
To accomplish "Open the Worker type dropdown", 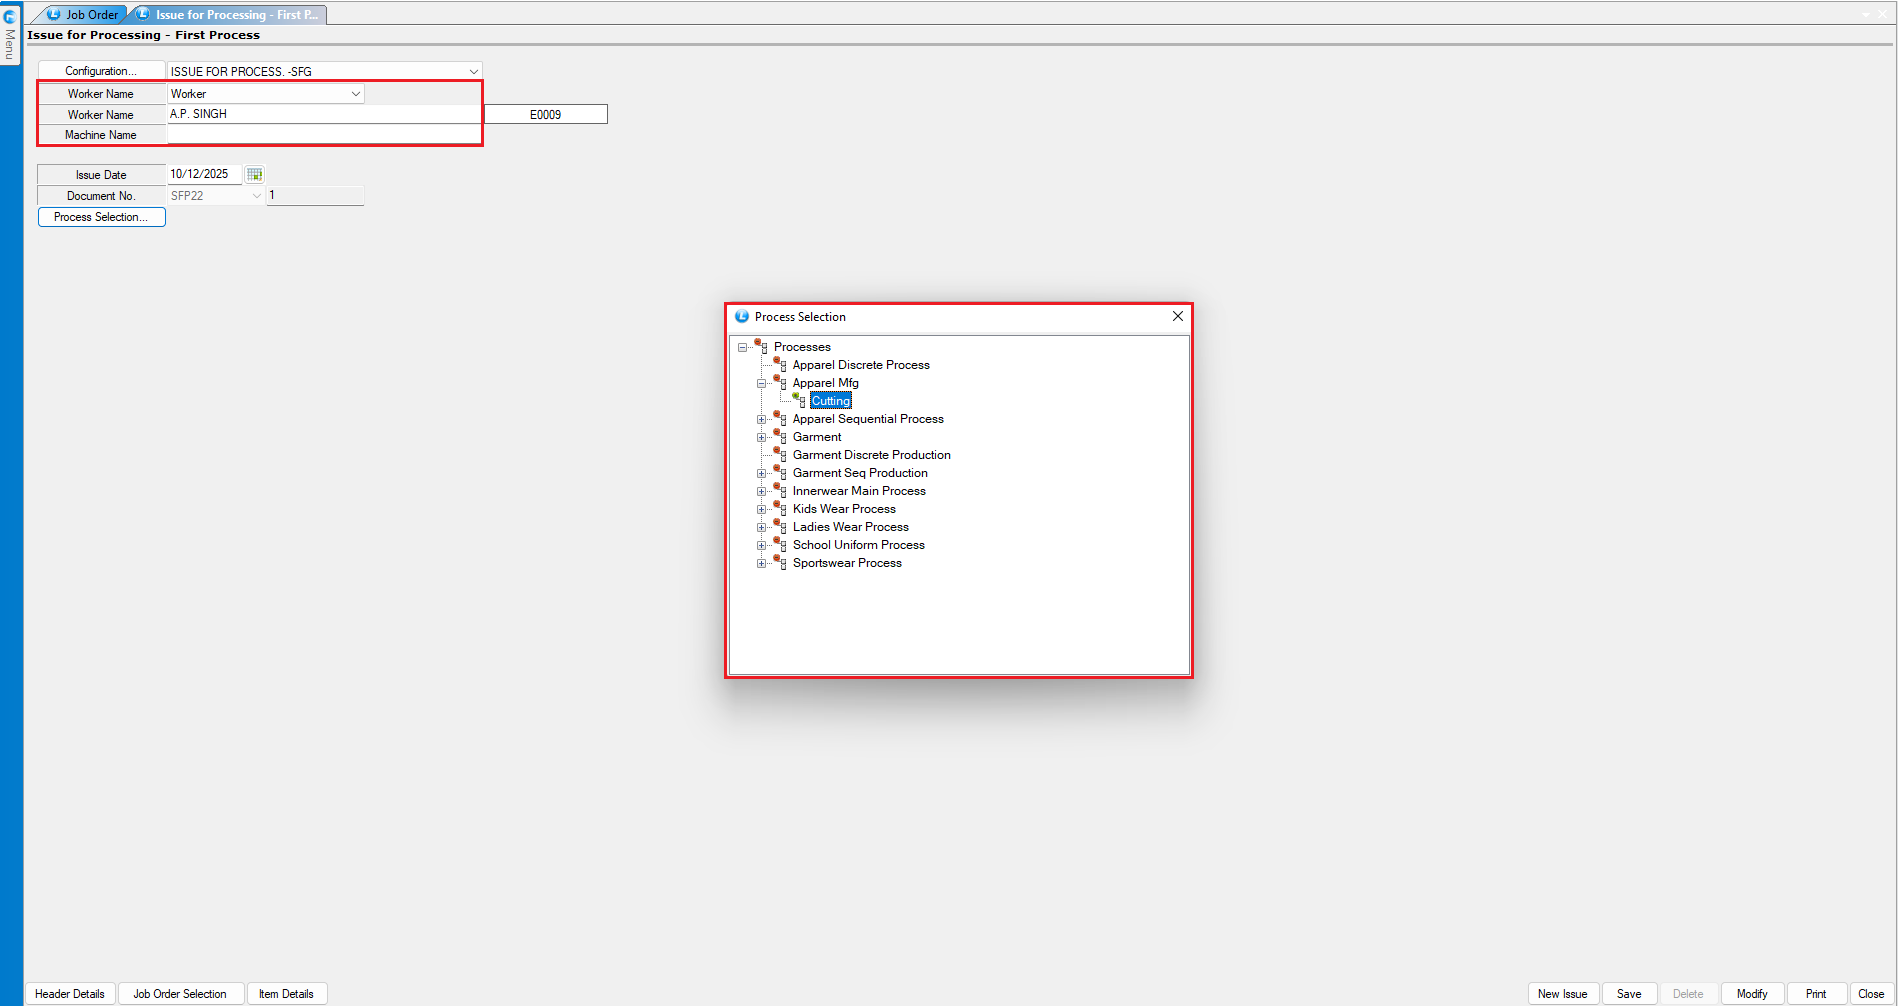I will pyautogui.click(x=355, y=93).
